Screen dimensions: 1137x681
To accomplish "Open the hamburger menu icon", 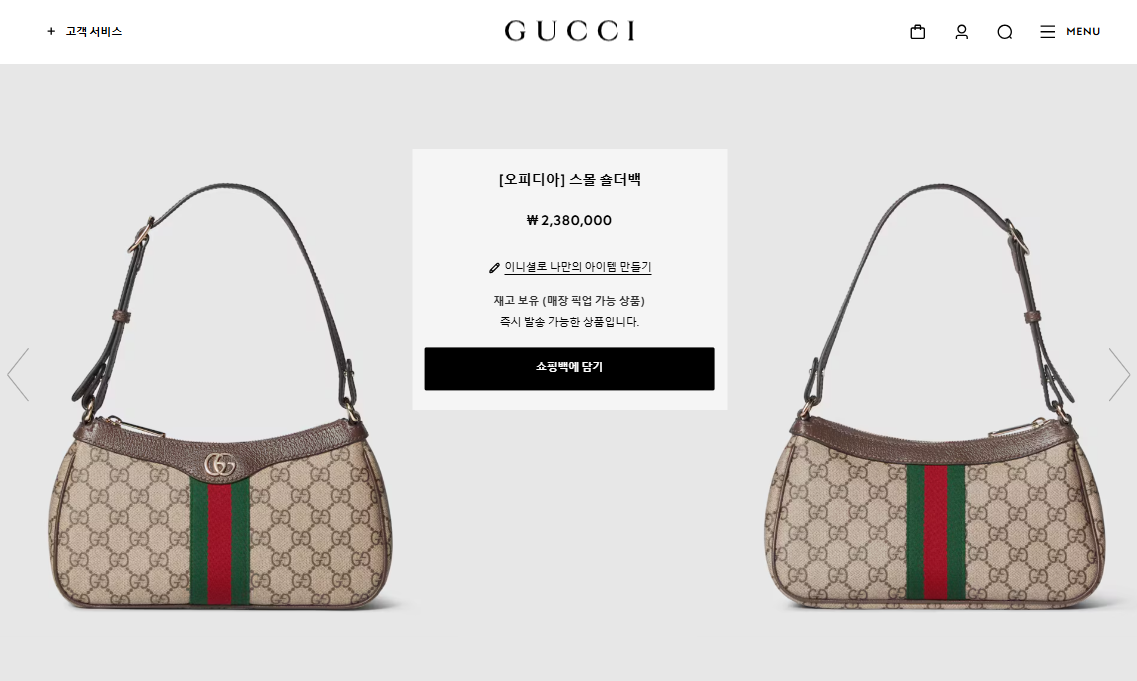I will 1047,32.
